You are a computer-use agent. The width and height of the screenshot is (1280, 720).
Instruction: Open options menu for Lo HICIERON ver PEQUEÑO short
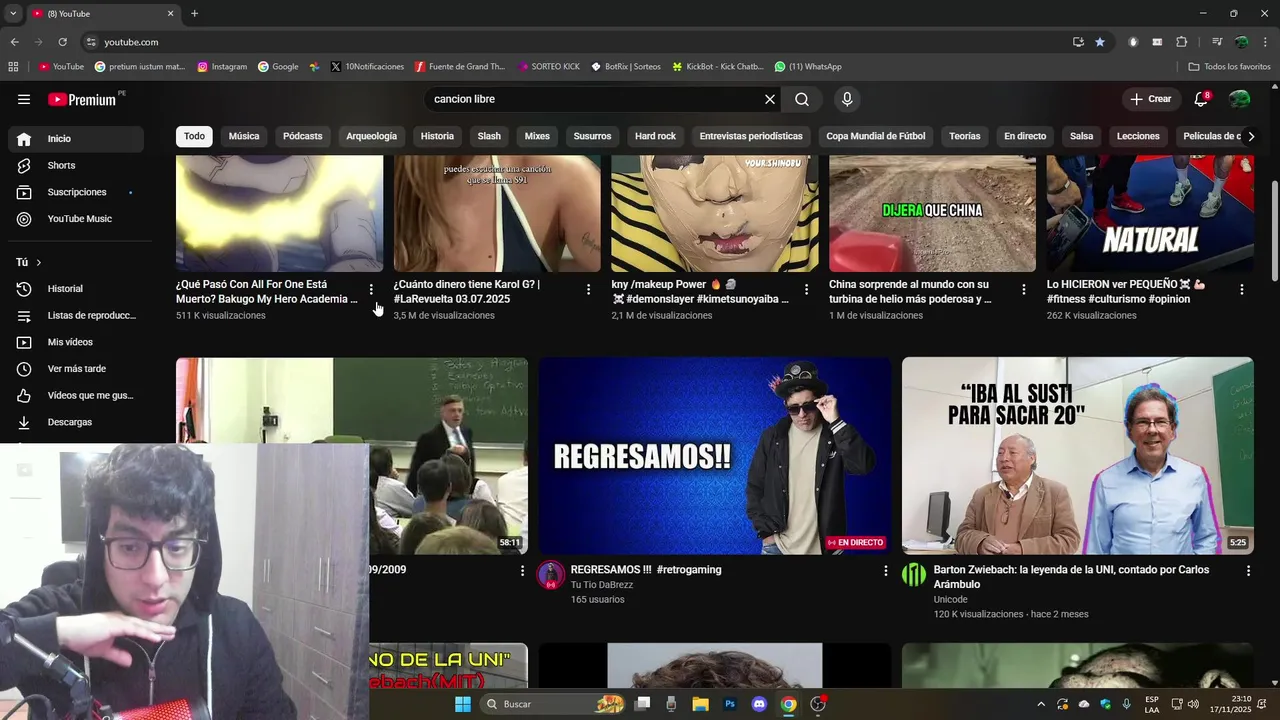(x=1242, y=289)
